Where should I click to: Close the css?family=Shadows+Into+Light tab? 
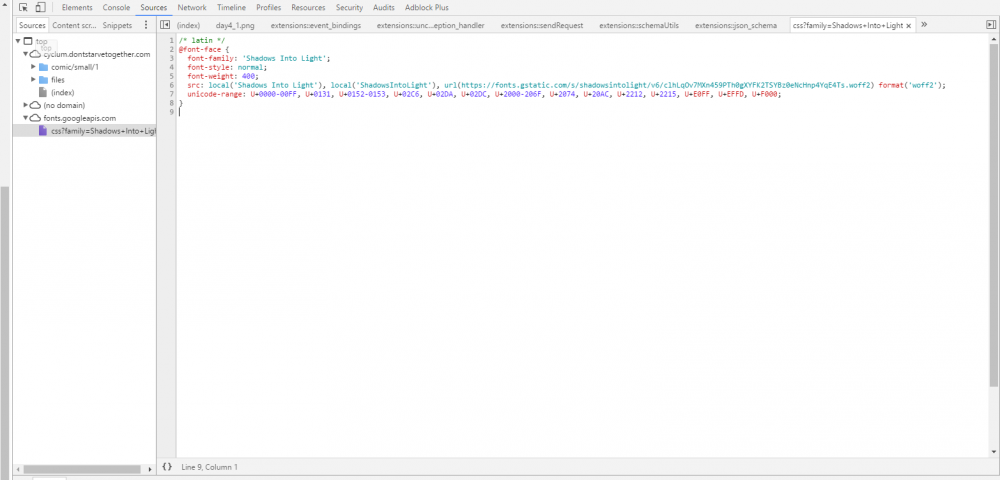tap(908, 26)
